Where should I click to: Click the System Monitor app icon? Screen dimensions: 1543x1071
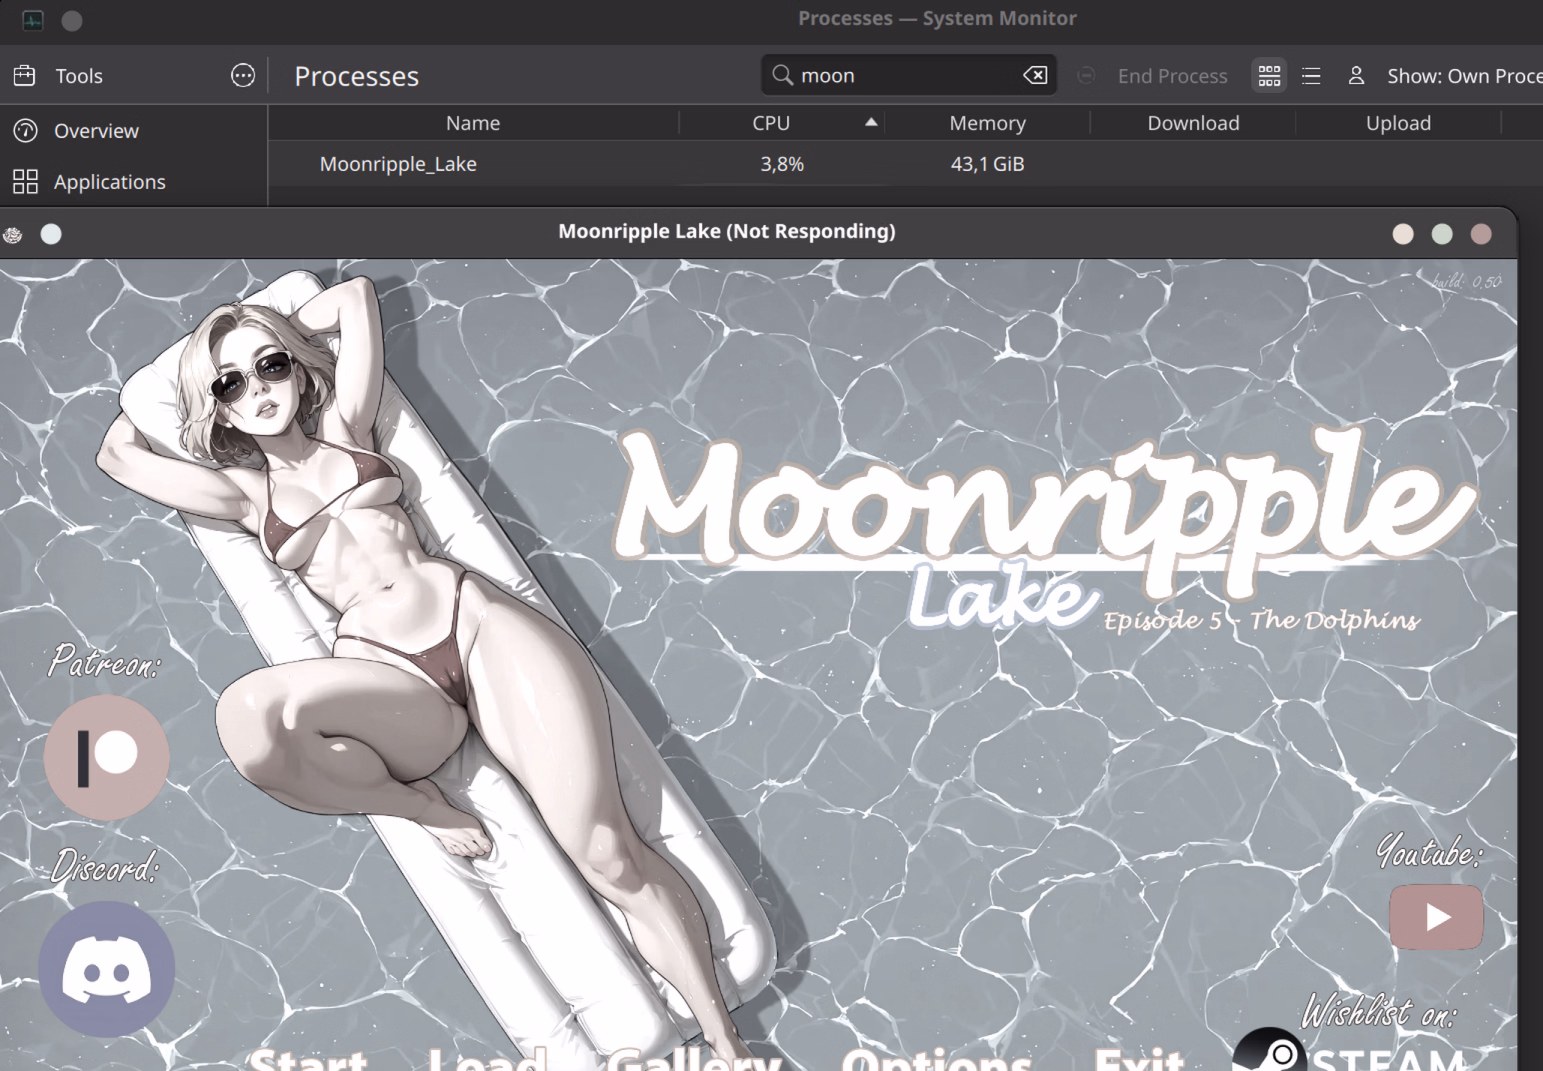point(33,20)
